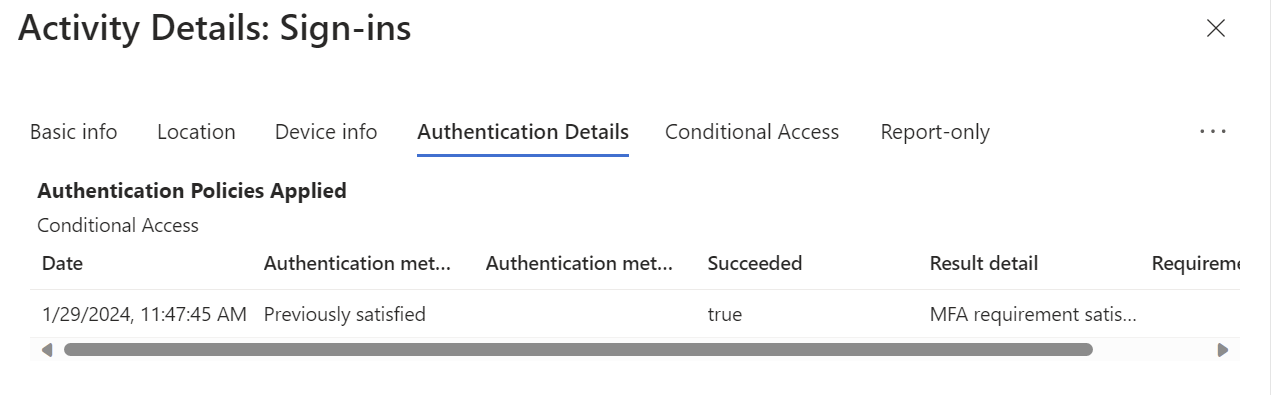Click the Result detail column header
The width and height of the screenshot is (1271, 395).
[x=984, y=263]
